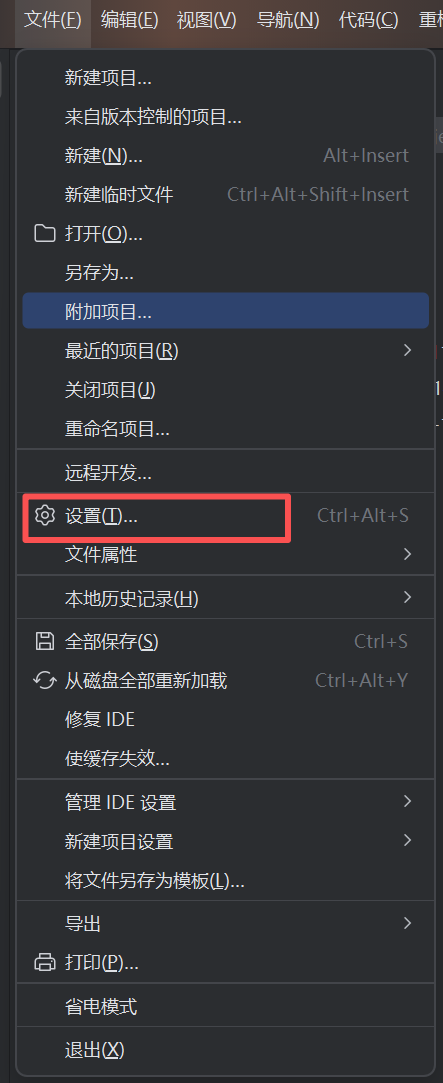
Task: Open the 视图 menu in the menu bar
Action: 206,20
